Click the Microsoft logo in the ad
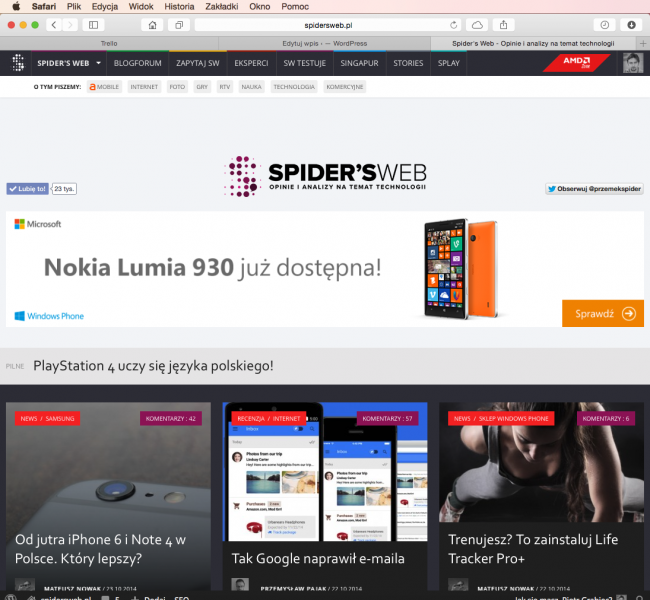650x600 pixels. coord(38,224)
